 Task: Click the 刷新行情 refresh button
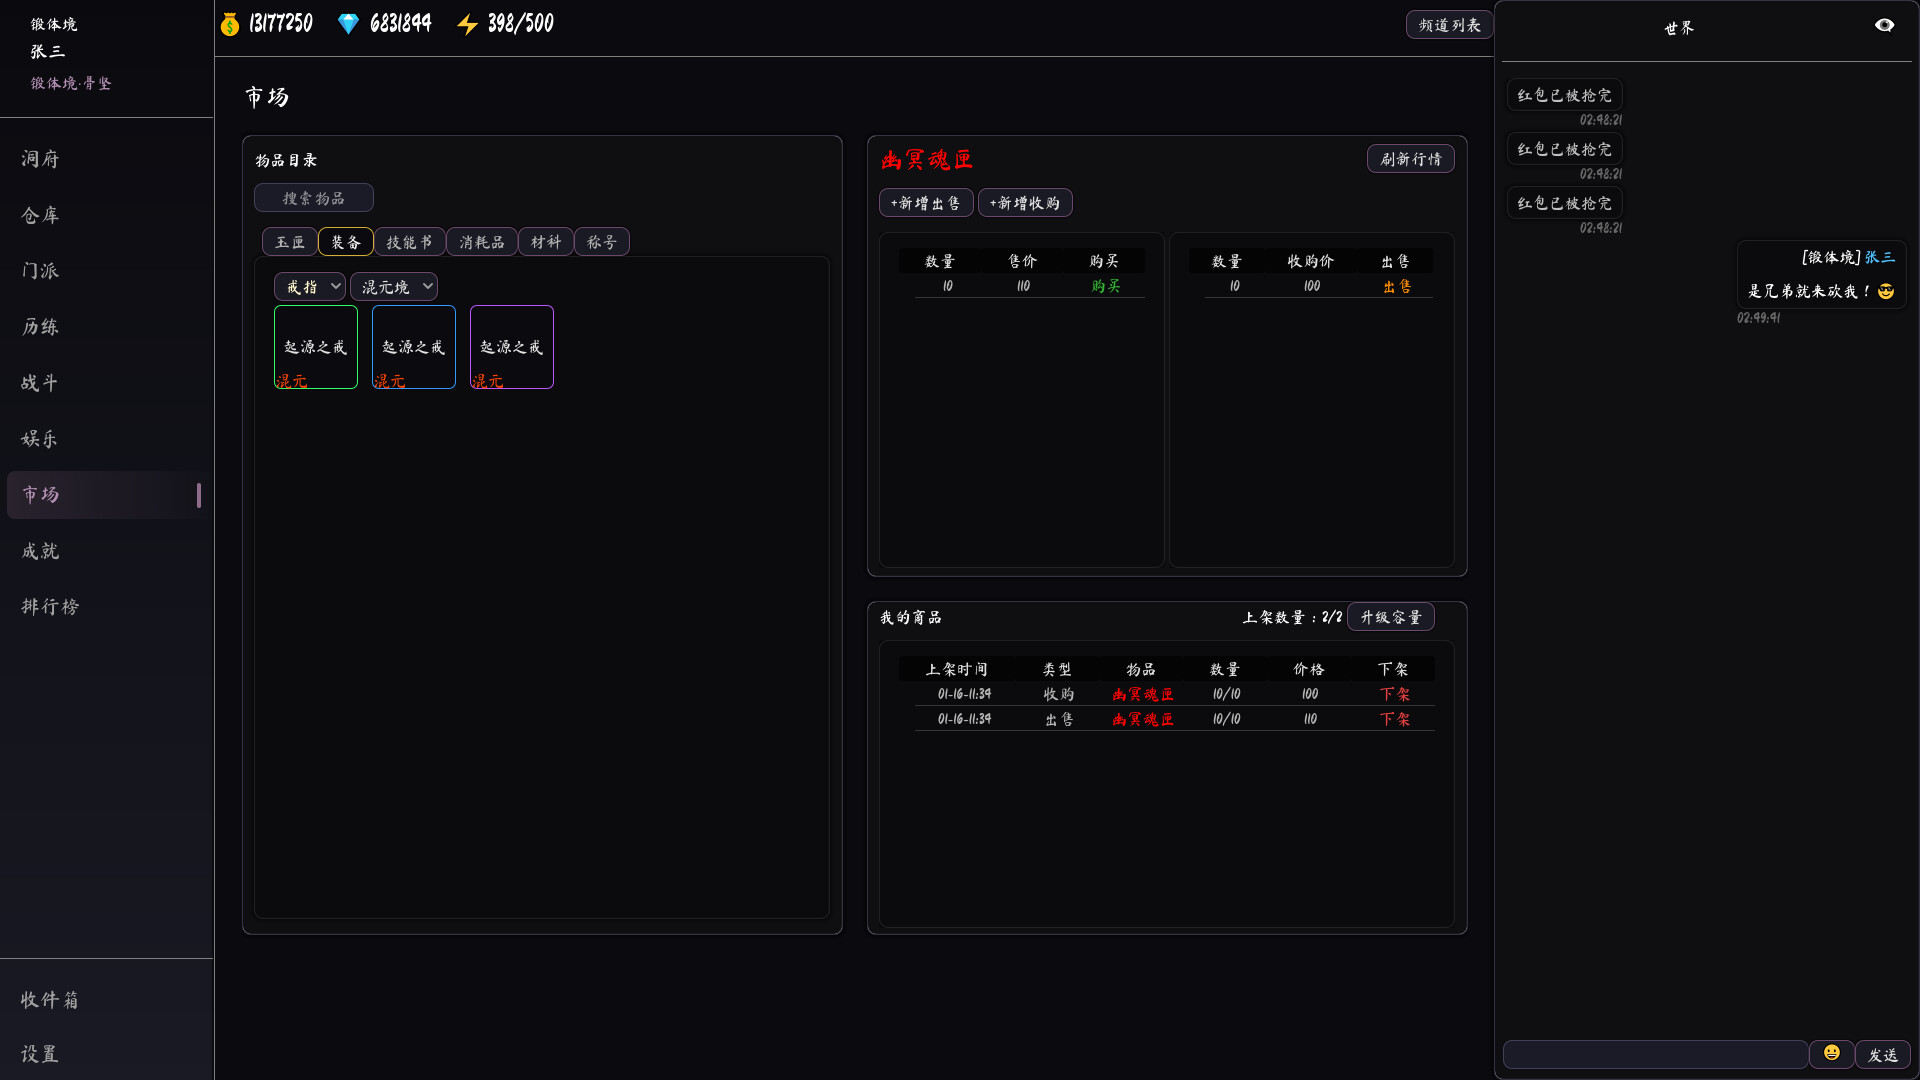click(1410, 158)
